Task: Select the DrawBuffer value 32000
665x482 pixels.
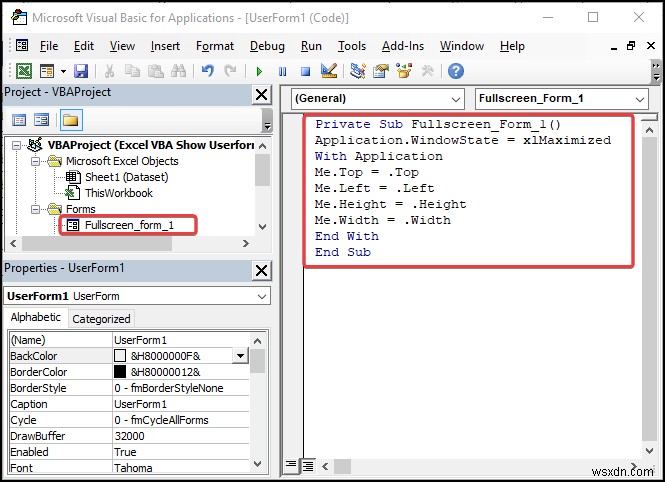Action: [181, 436]
